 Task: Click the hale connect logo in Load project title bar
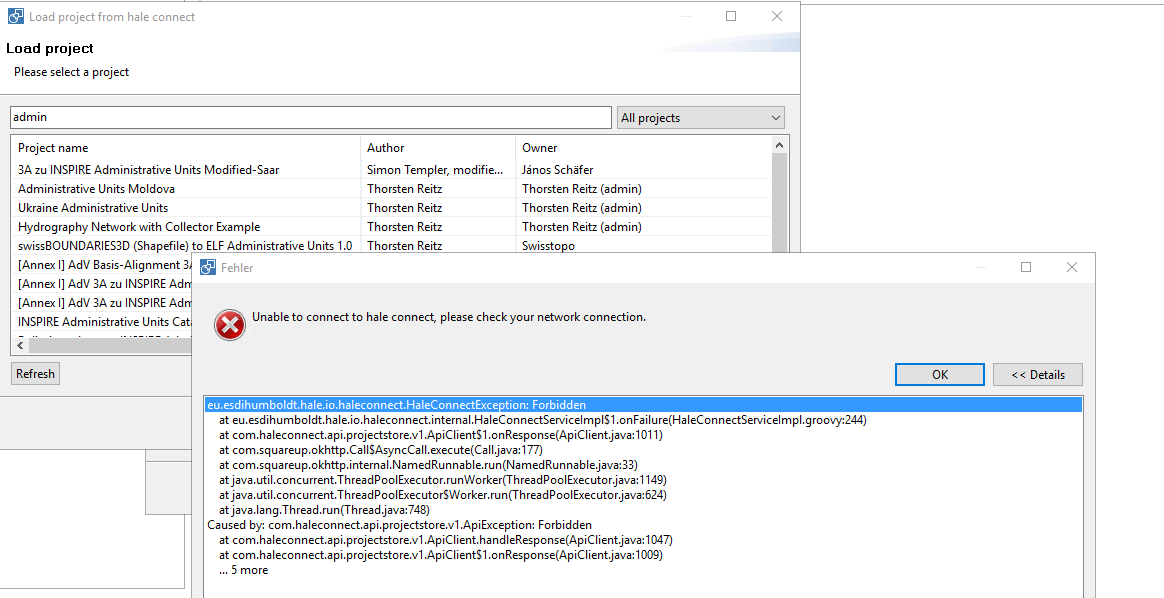pyautogui.click(x=15, y=16)
